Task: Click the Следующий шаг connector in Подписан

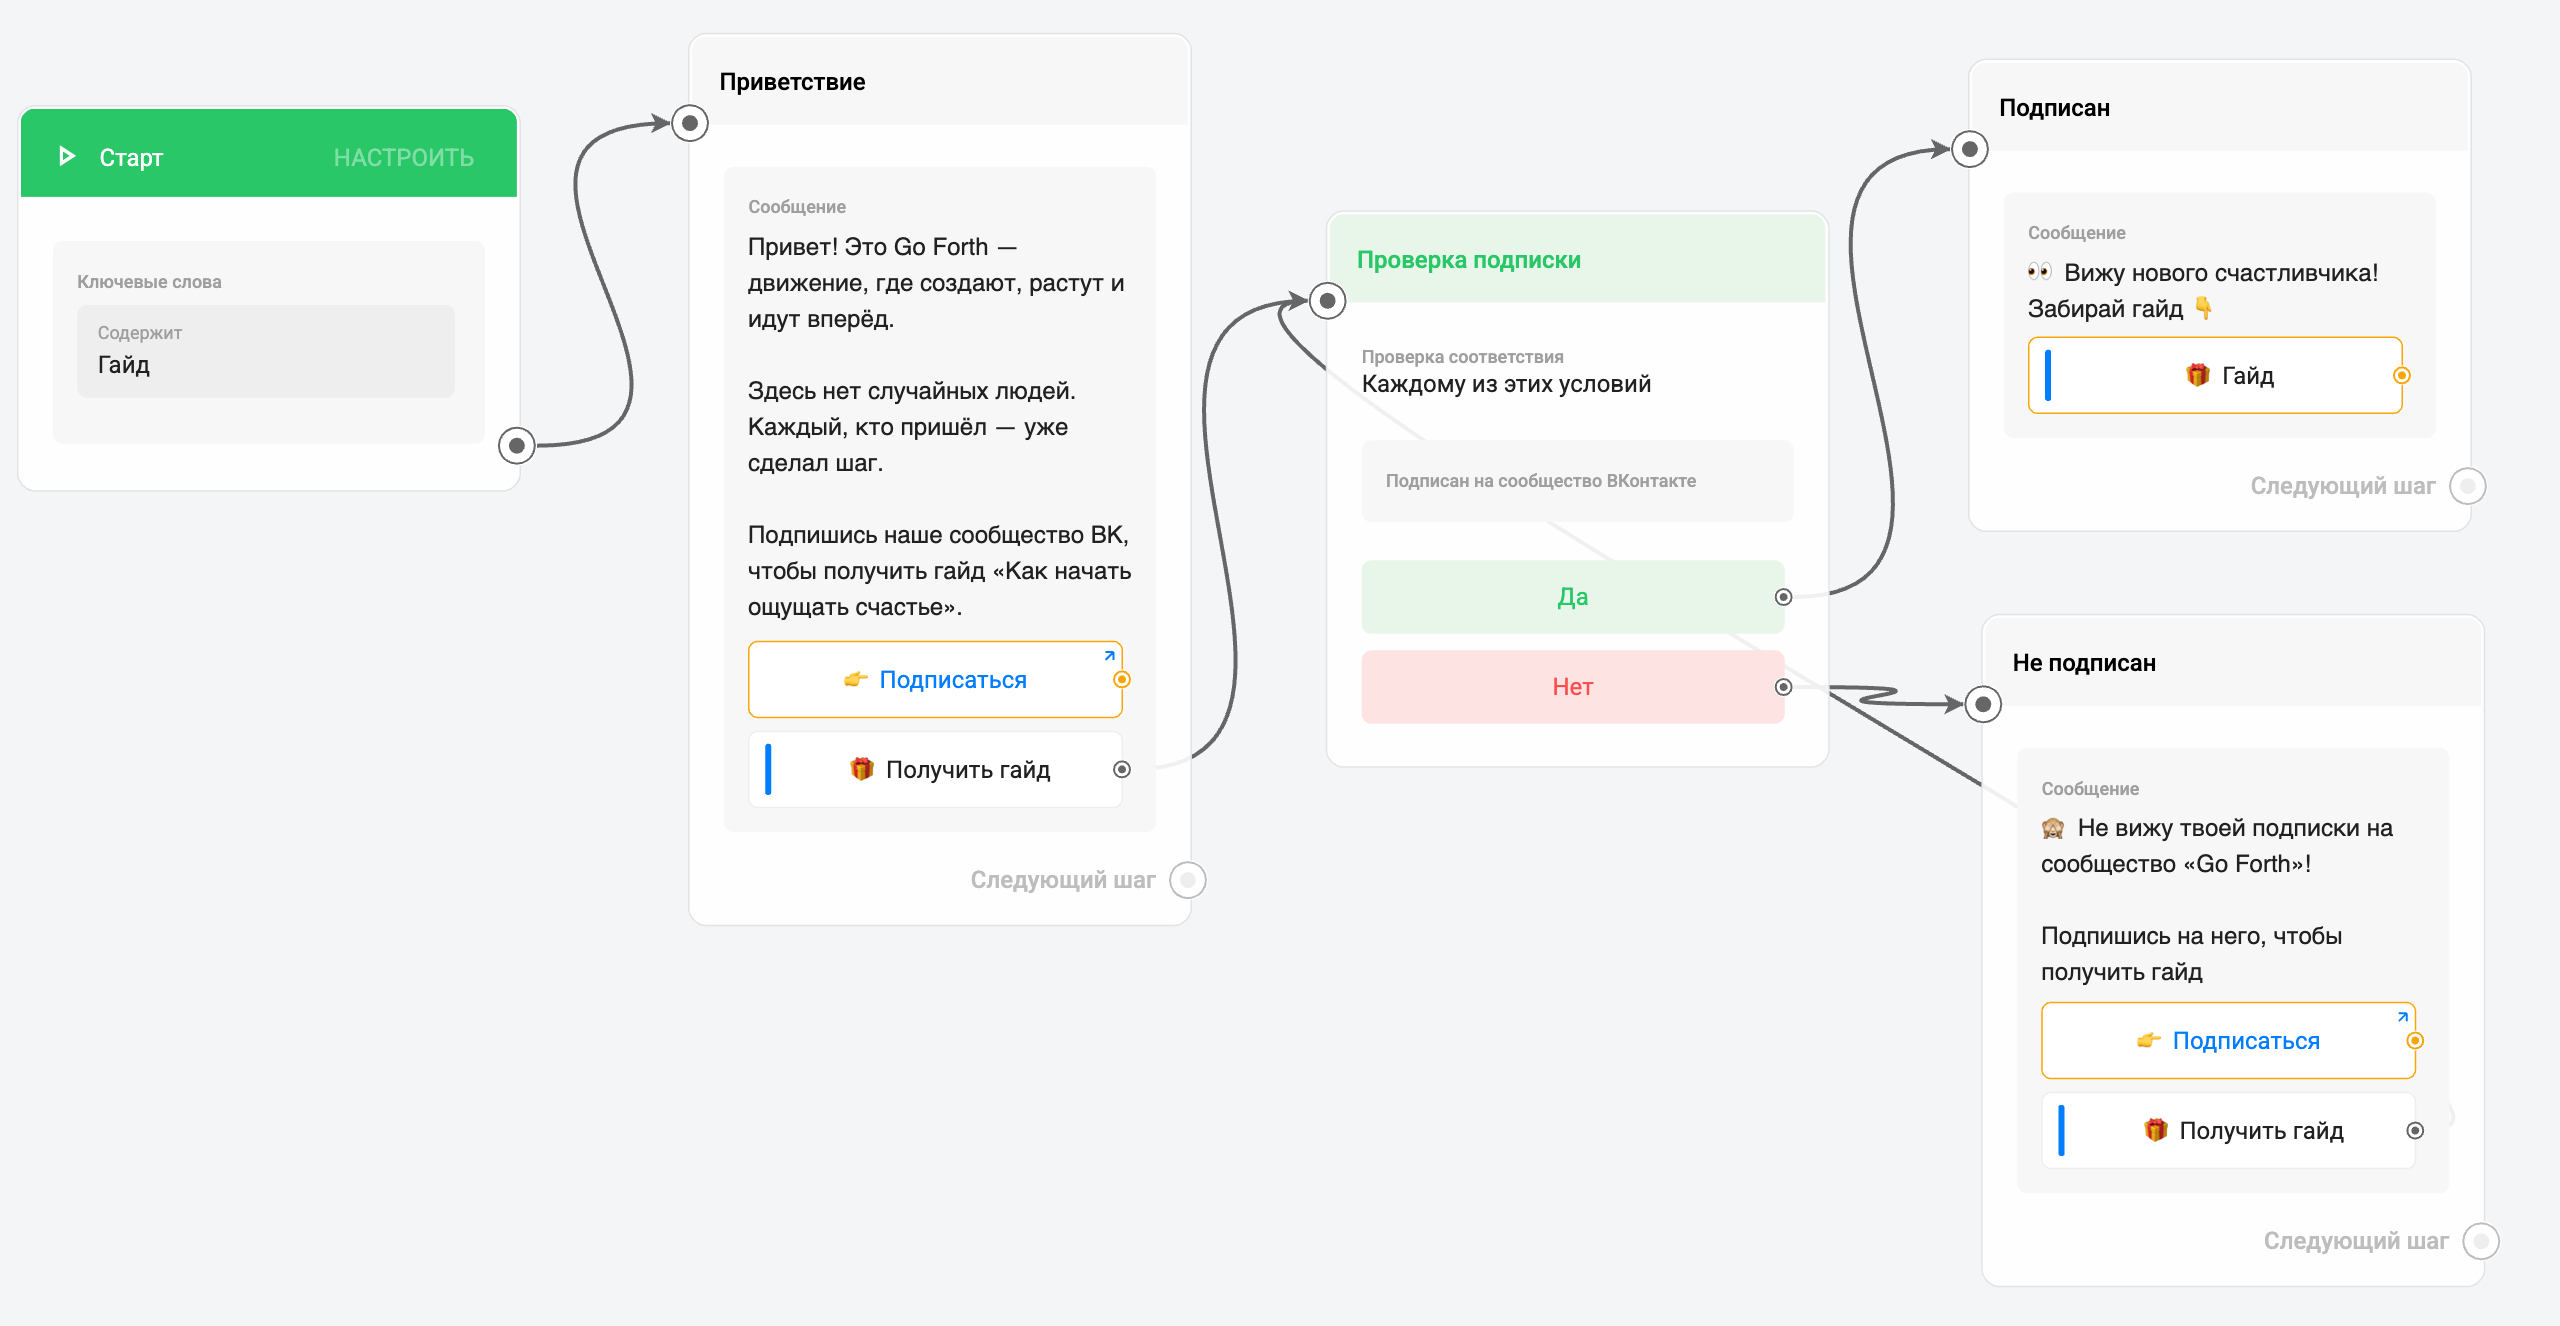Action: [x=2467, y=486]
